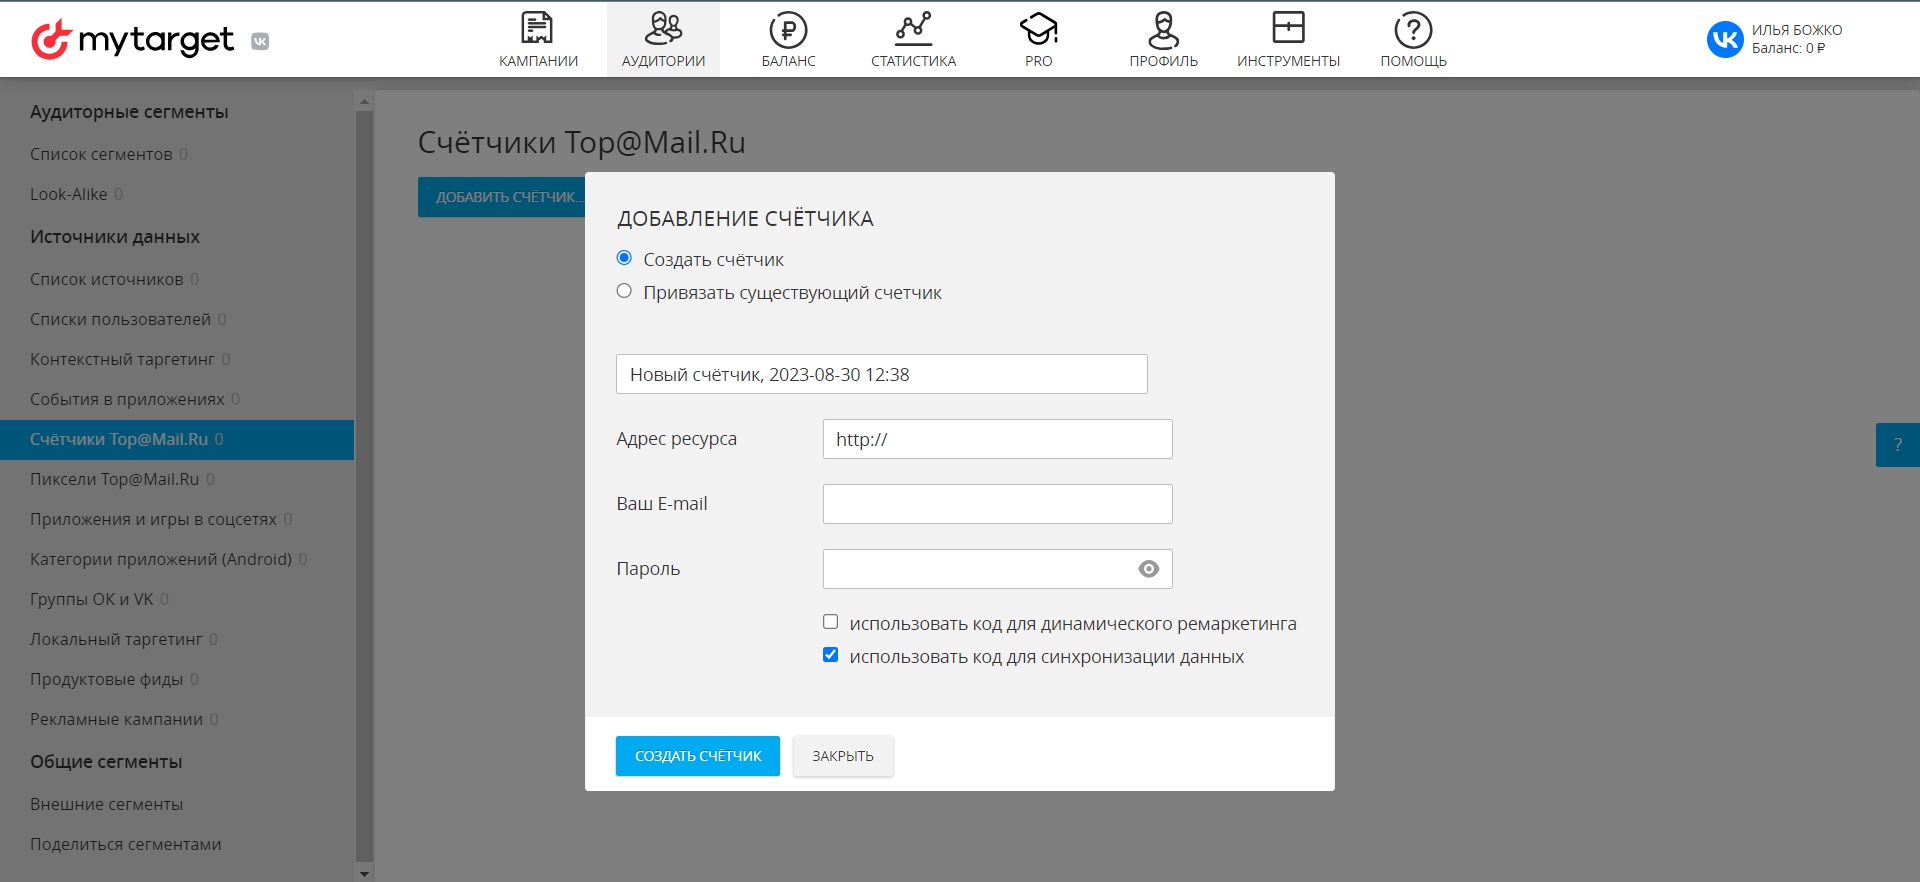This screenshot has width=1920, height=882.
Task: Click the Ваш E-mail input field
Action: click(x=997, y=504)
